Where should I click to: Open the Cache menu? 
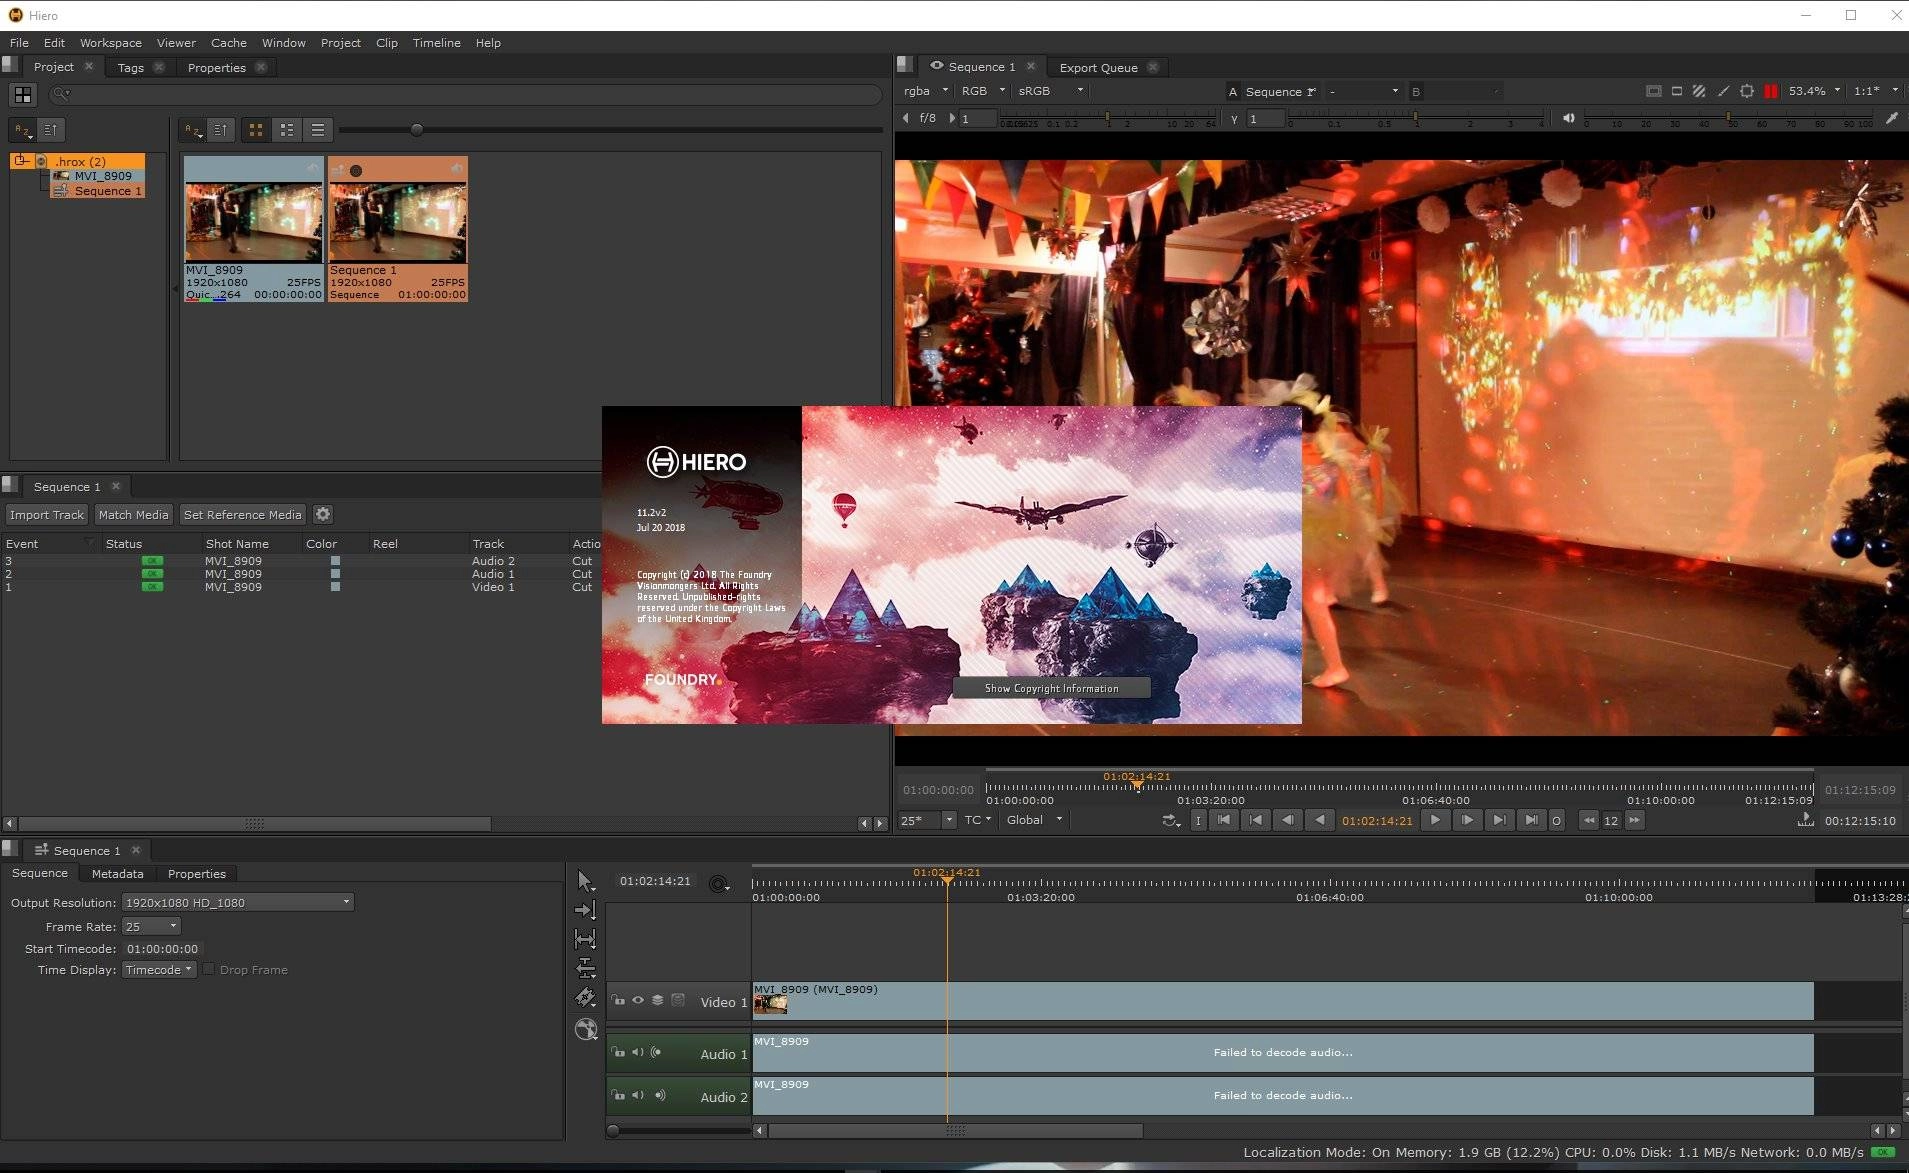pyautogui.click(x=228, y=43)
